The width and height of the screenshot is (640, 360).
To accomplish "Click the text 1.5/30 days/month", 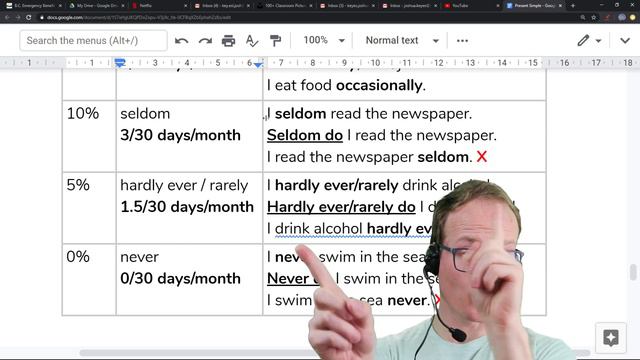I will 187,207.
